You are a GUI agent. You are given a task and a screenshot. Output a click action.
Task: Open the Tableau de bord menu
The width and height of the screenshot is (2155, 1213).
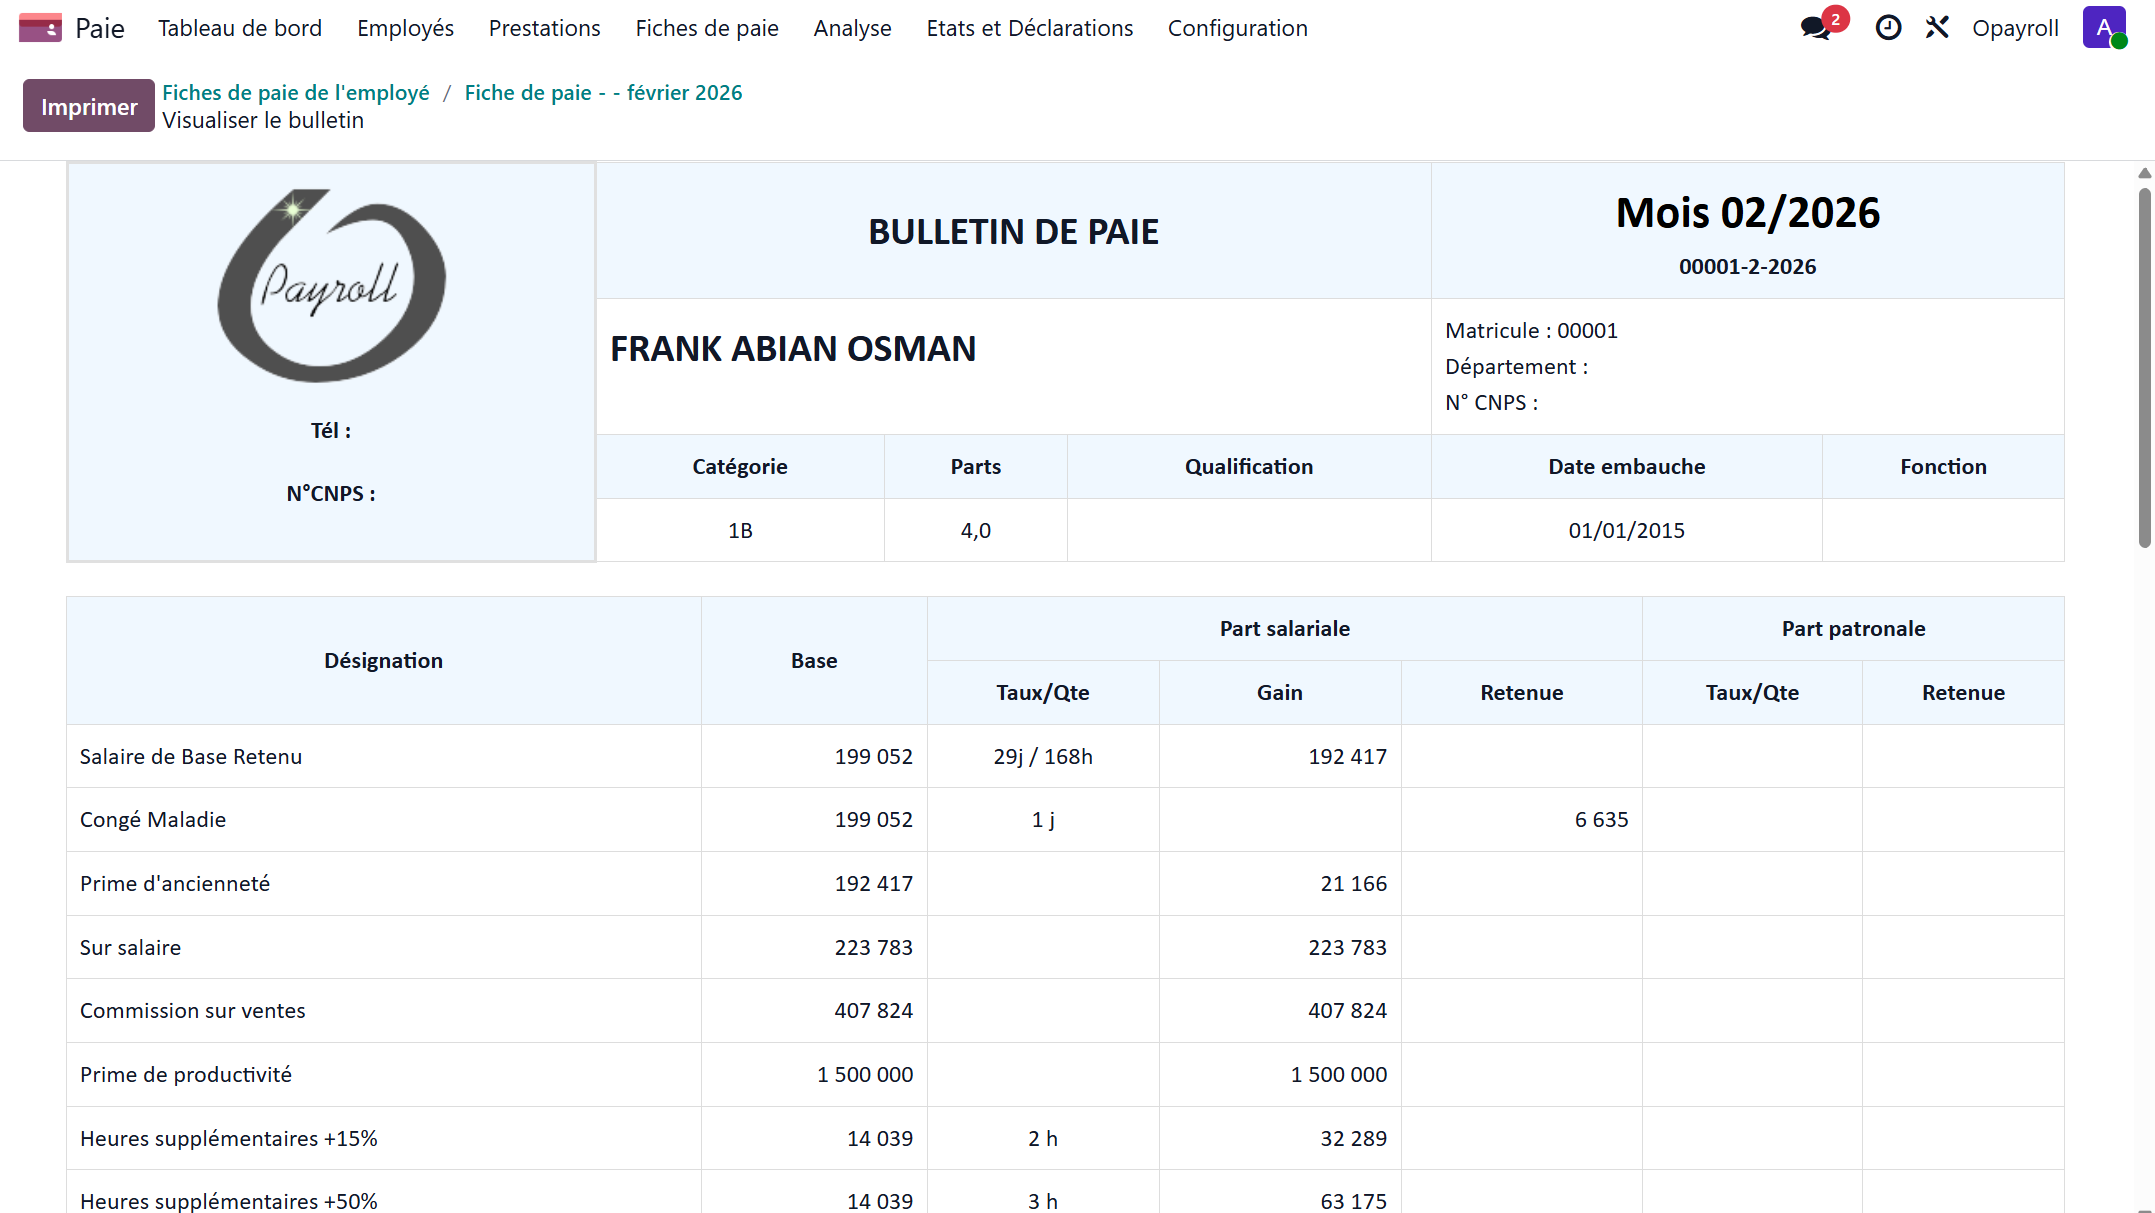240,28
